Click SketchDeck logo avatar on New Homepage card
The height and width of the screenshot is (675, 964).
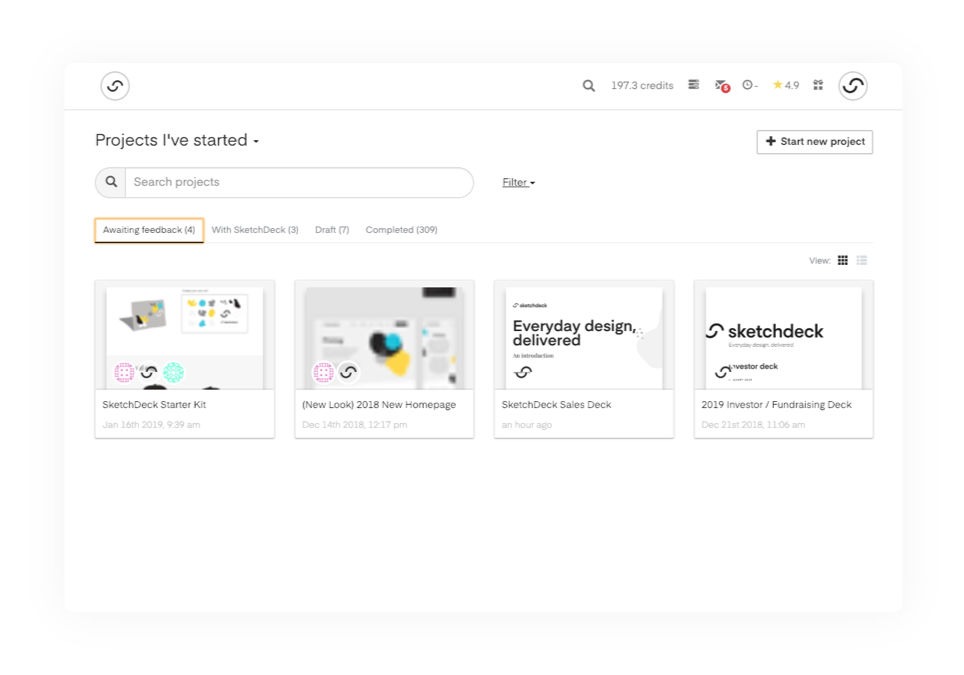point(349,372)
